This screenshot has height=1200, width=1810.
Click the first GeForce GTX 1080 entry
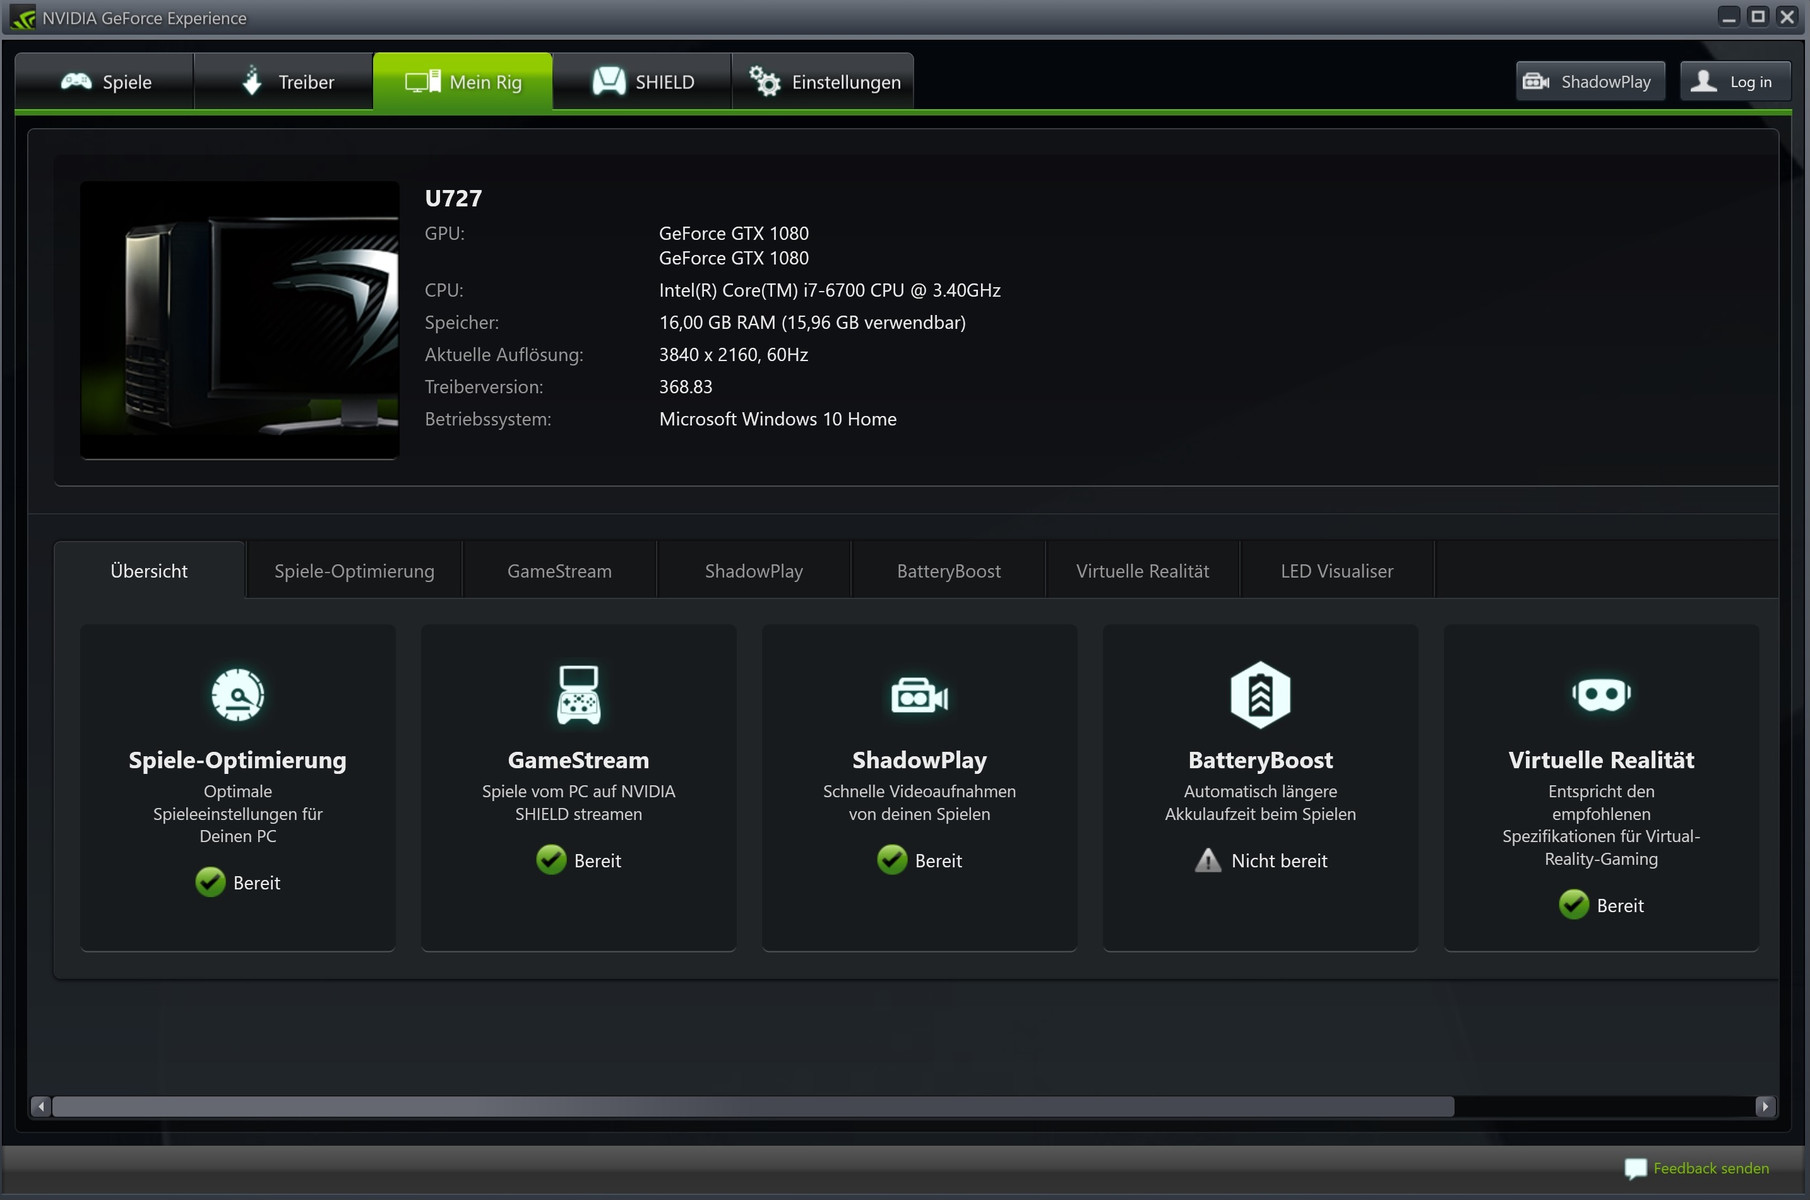point(734,233)
